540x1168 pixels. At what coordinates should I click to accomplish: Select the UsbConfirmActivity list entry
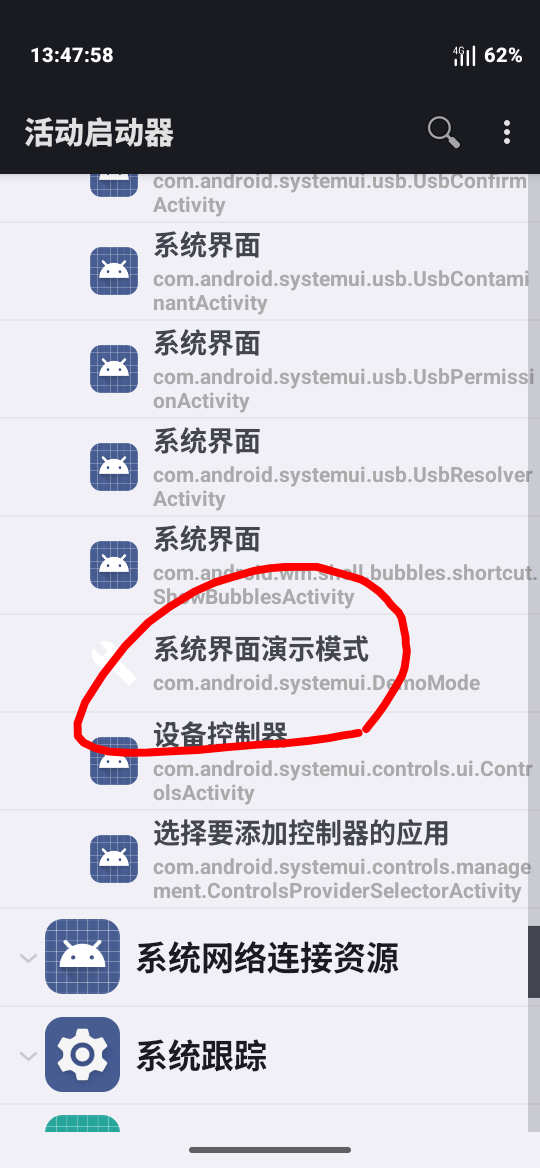coord(270,197)
